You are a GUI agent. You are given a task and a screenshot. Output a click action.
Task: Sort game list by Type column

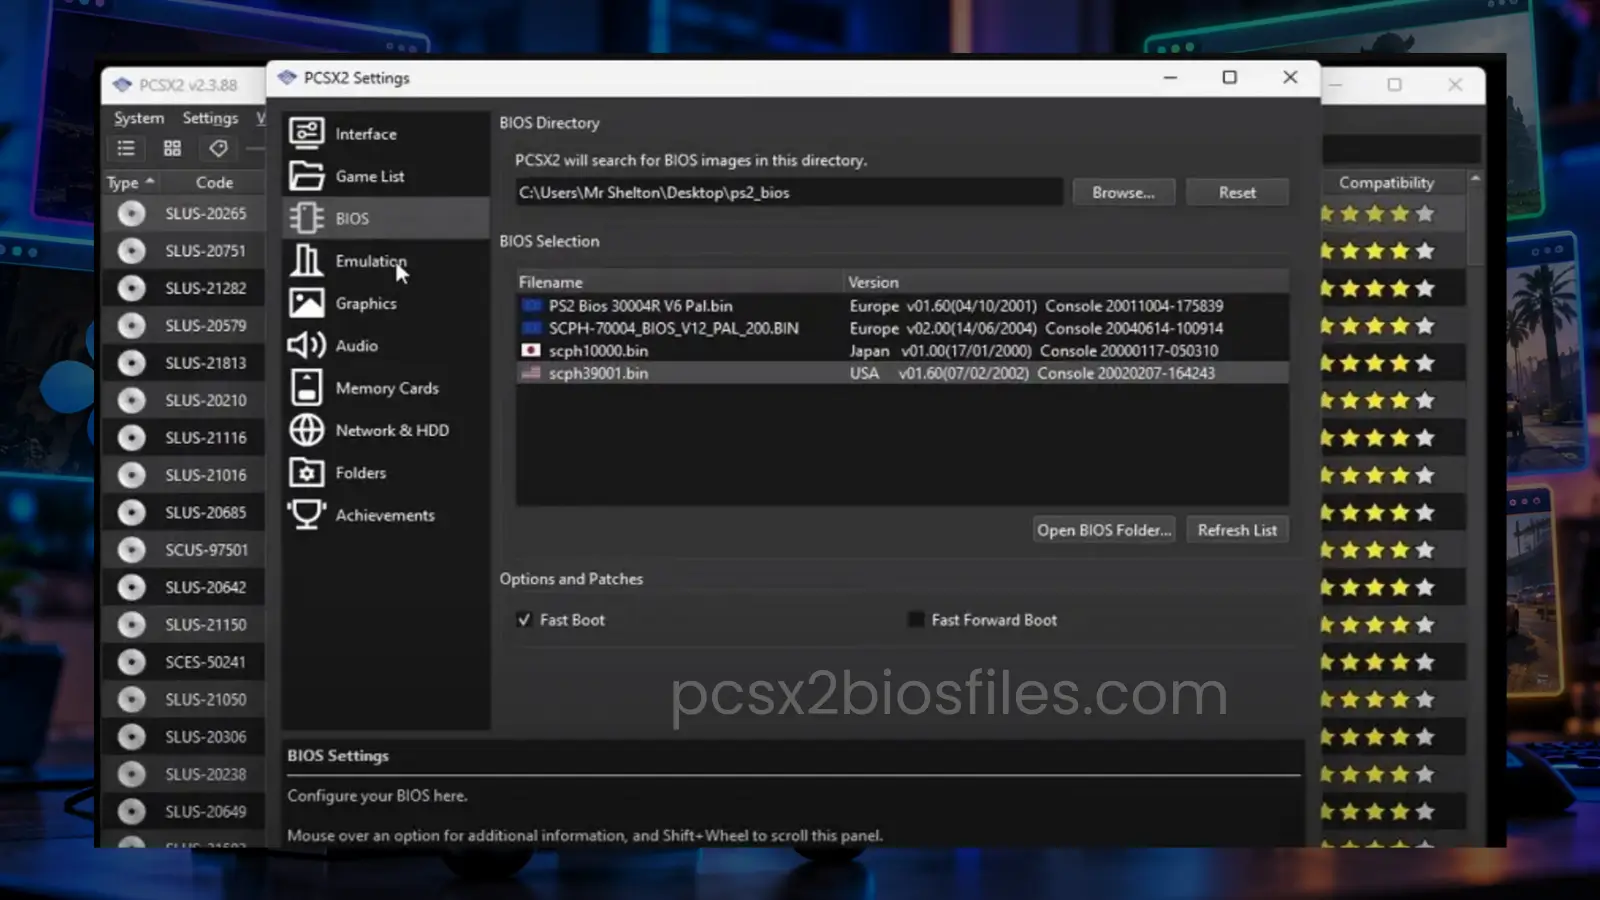[x=130, y=182]
